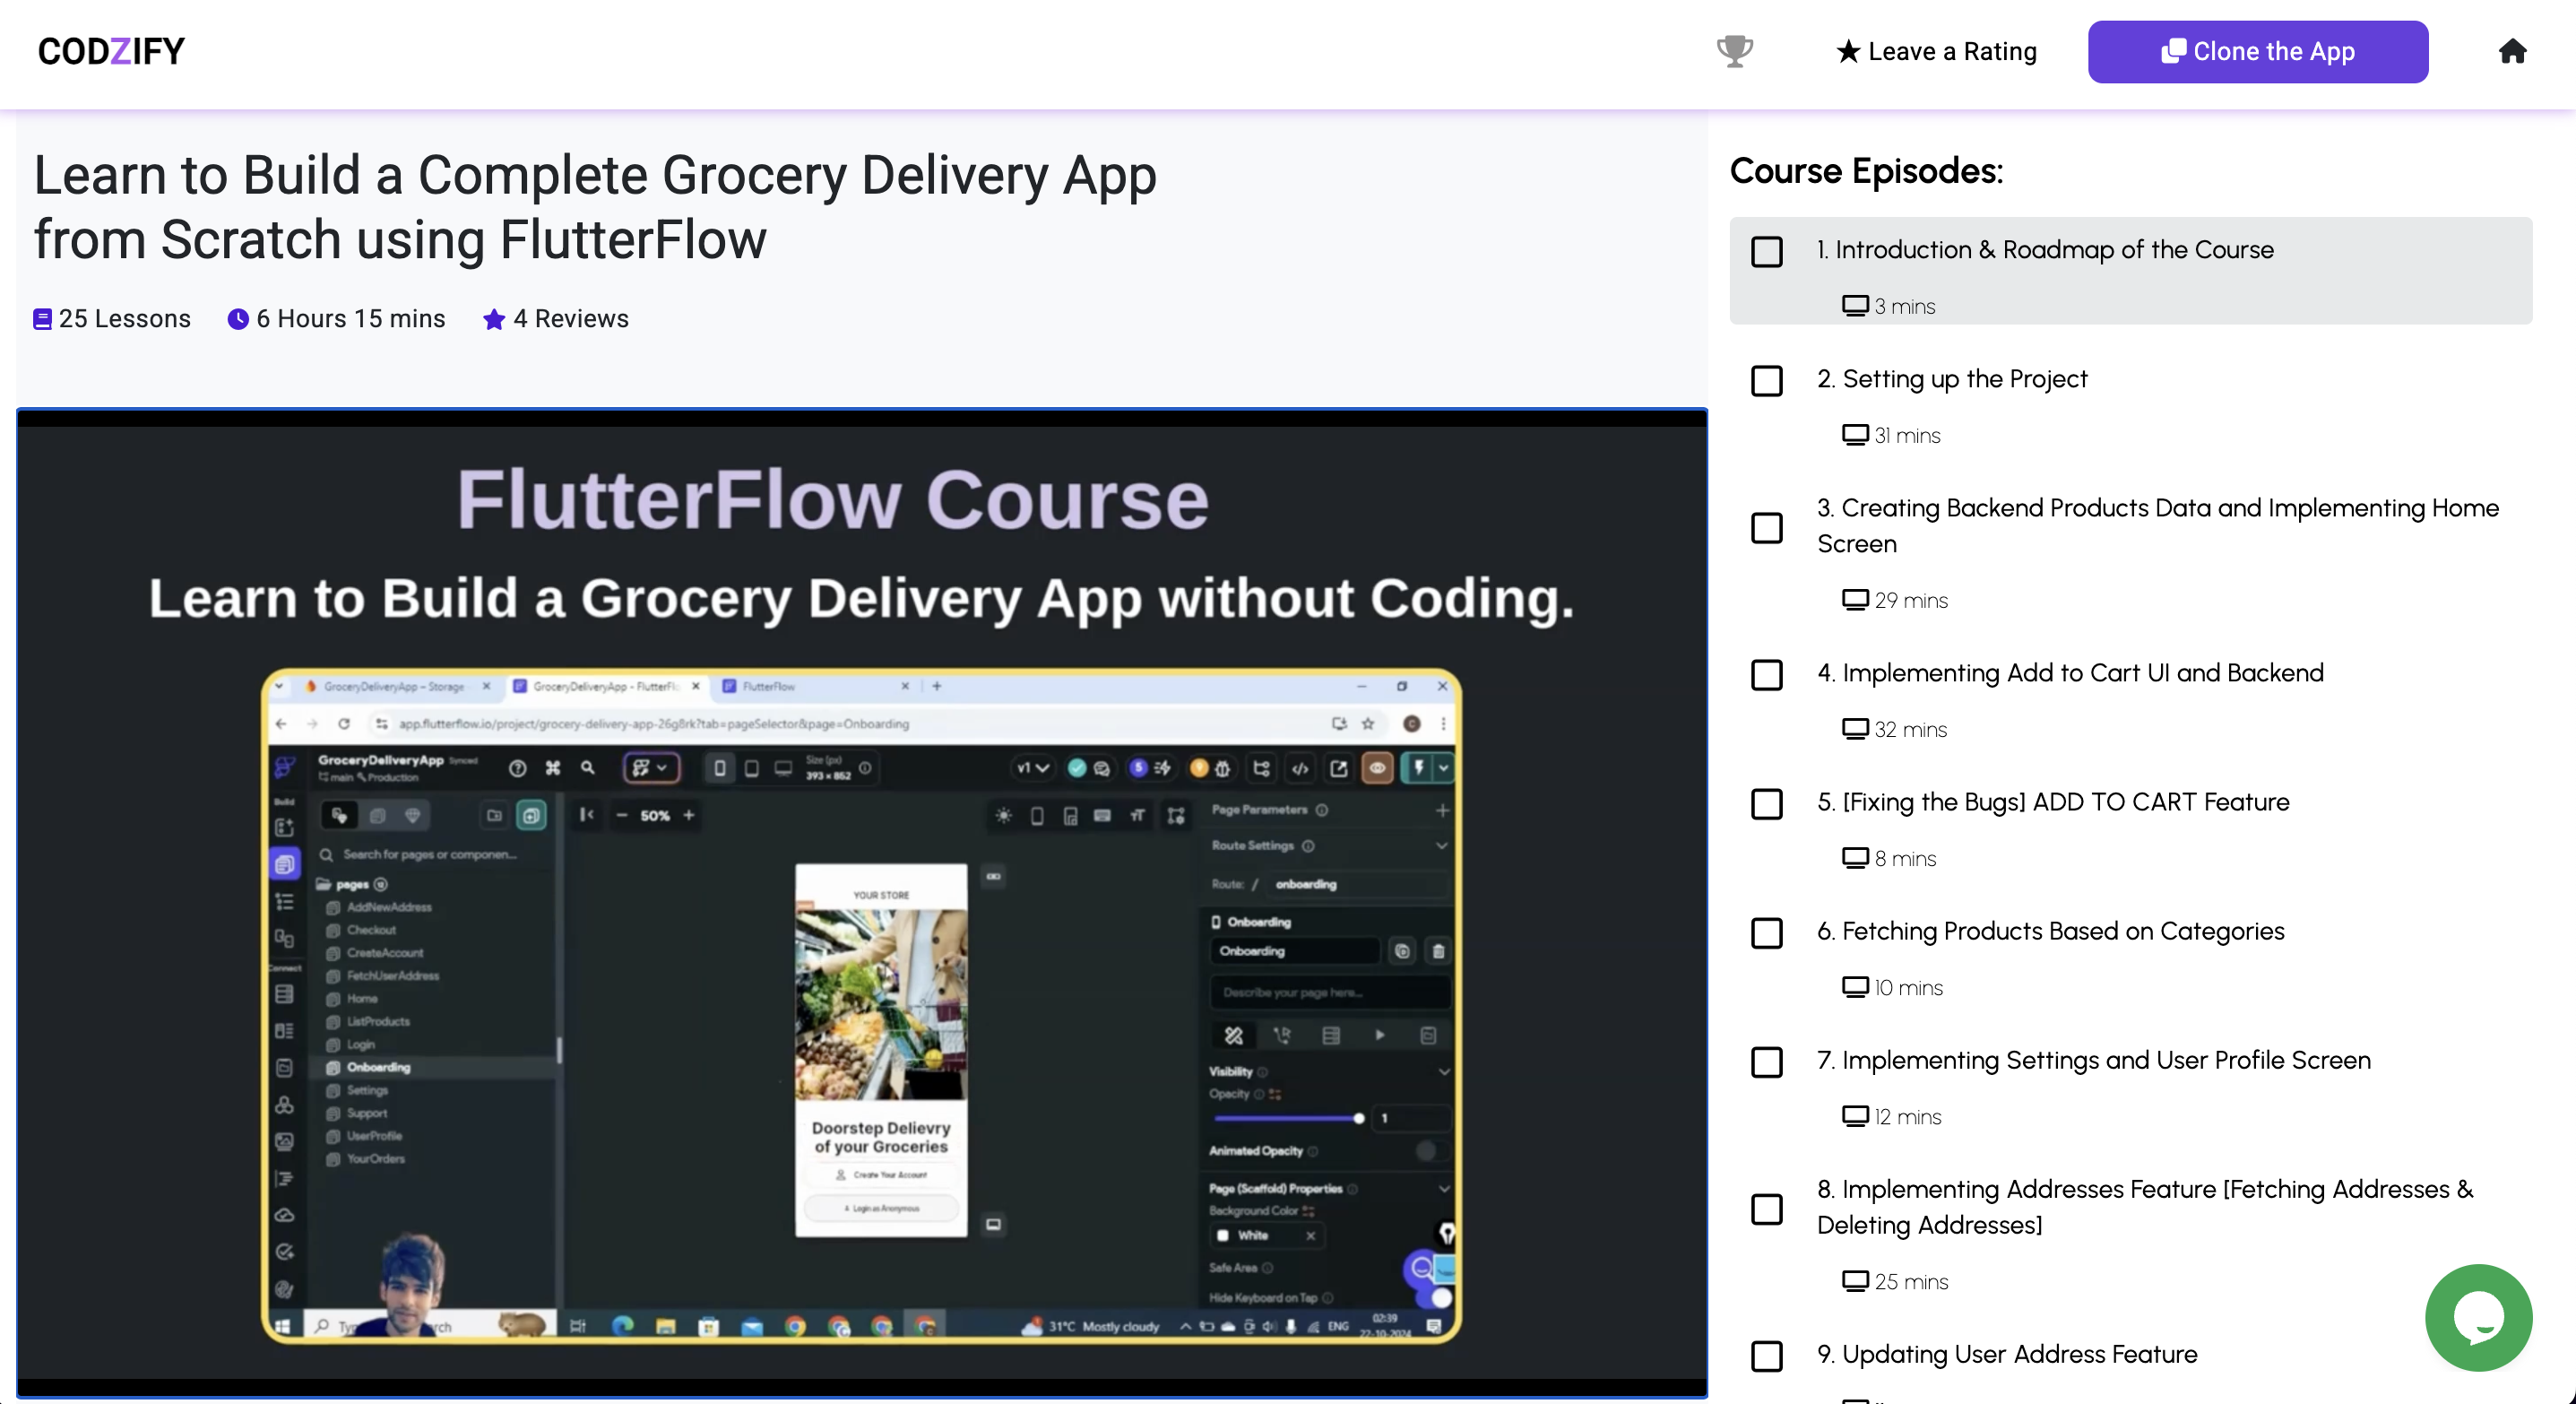Select the Onboarding page in video page tree

click(x=378, y=1067)
